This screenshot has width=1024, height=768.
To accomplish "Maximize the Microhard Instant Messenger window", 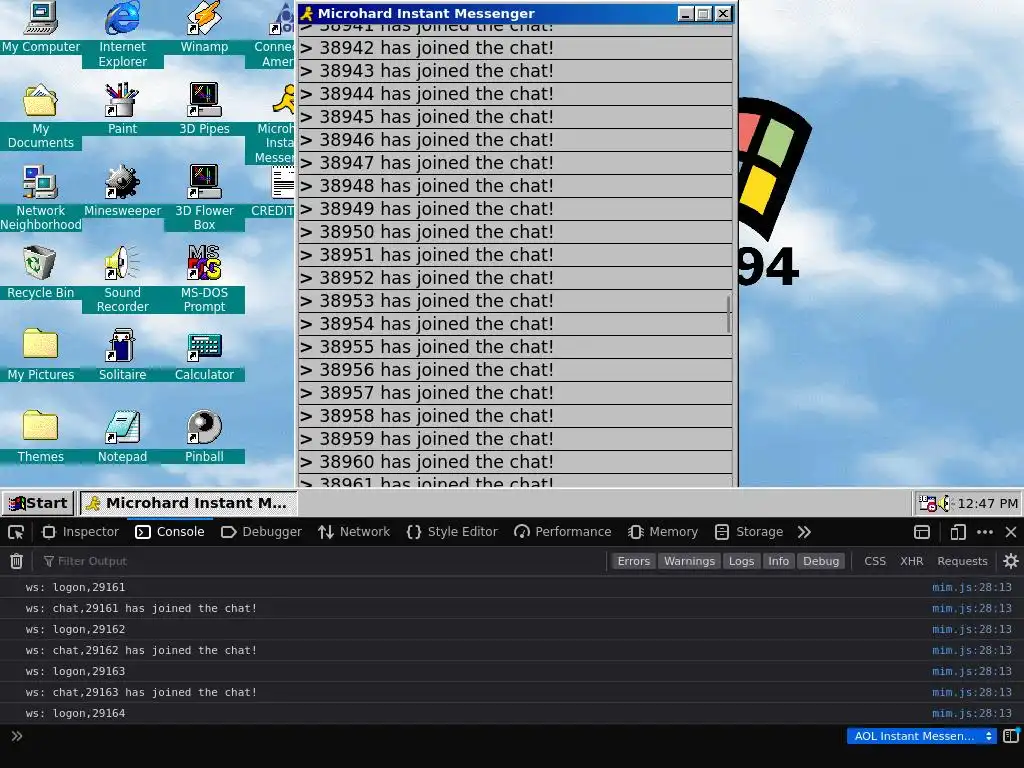I will pos(703,14).
